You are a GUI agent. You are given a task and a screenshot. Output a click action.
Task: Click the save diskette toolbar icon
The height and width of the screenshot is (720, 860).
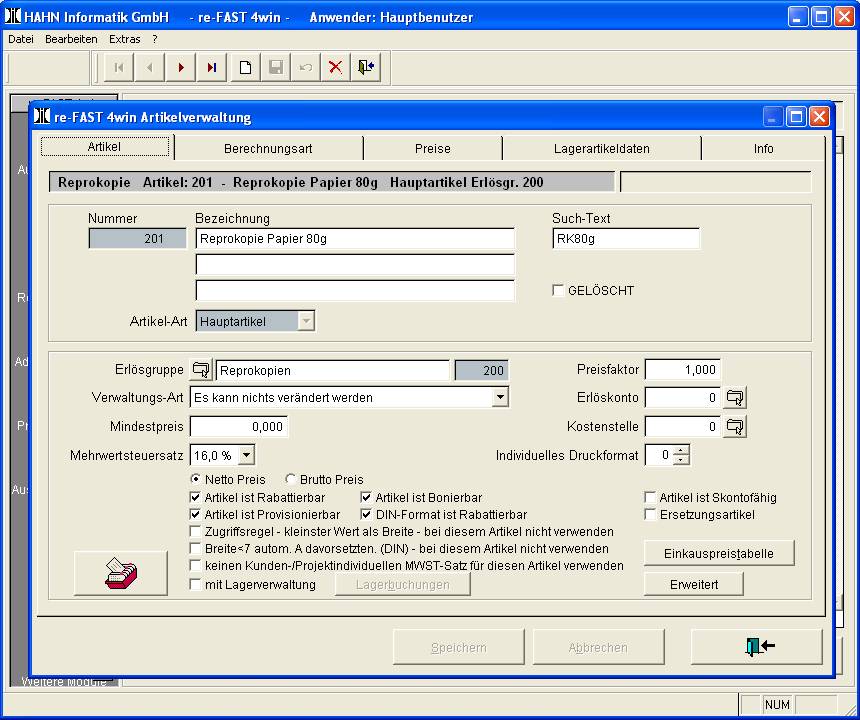click(276, 67)
